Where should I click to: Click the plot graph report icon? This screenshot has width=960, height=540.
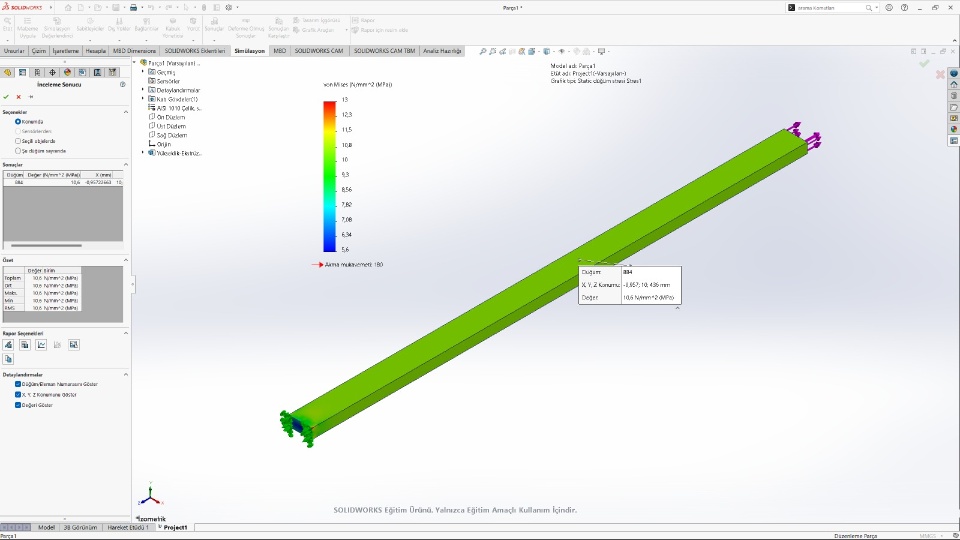tap(41, 345)
